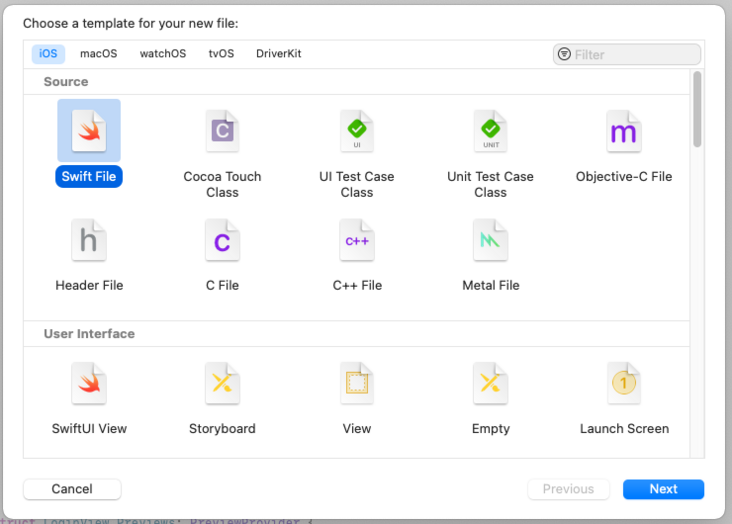The height and width of the screenshot is (524, 732).
Task: Pick the UI Test Case Class icon
Action: point(357,131)
